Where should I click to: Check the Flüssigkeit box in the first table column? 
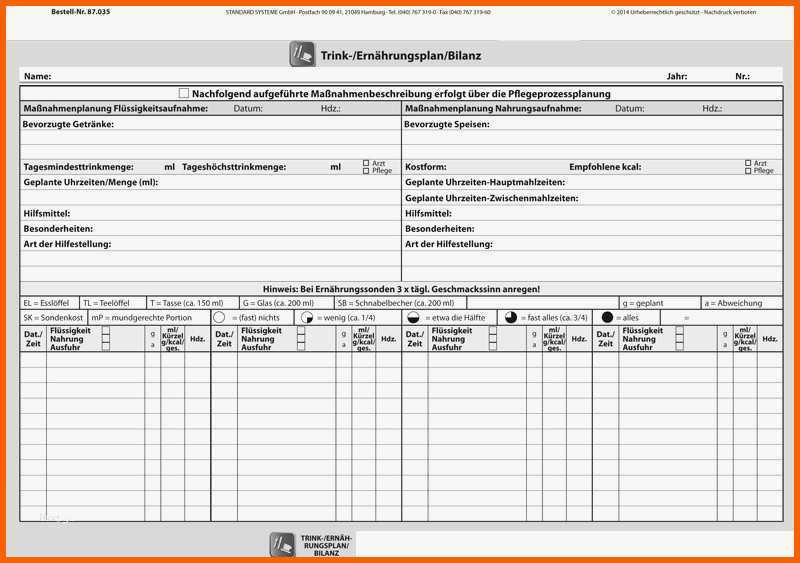106,330
